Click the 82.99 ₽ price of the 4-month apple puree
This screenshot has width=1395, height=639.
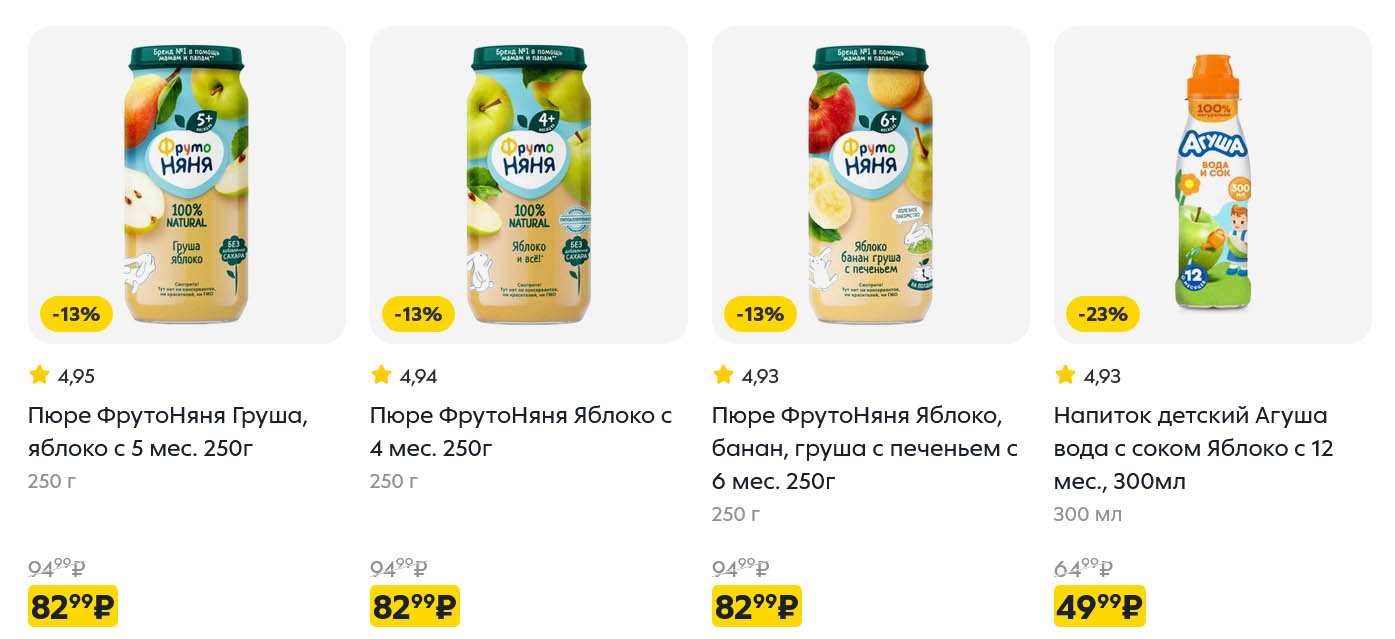click(415, 606)
